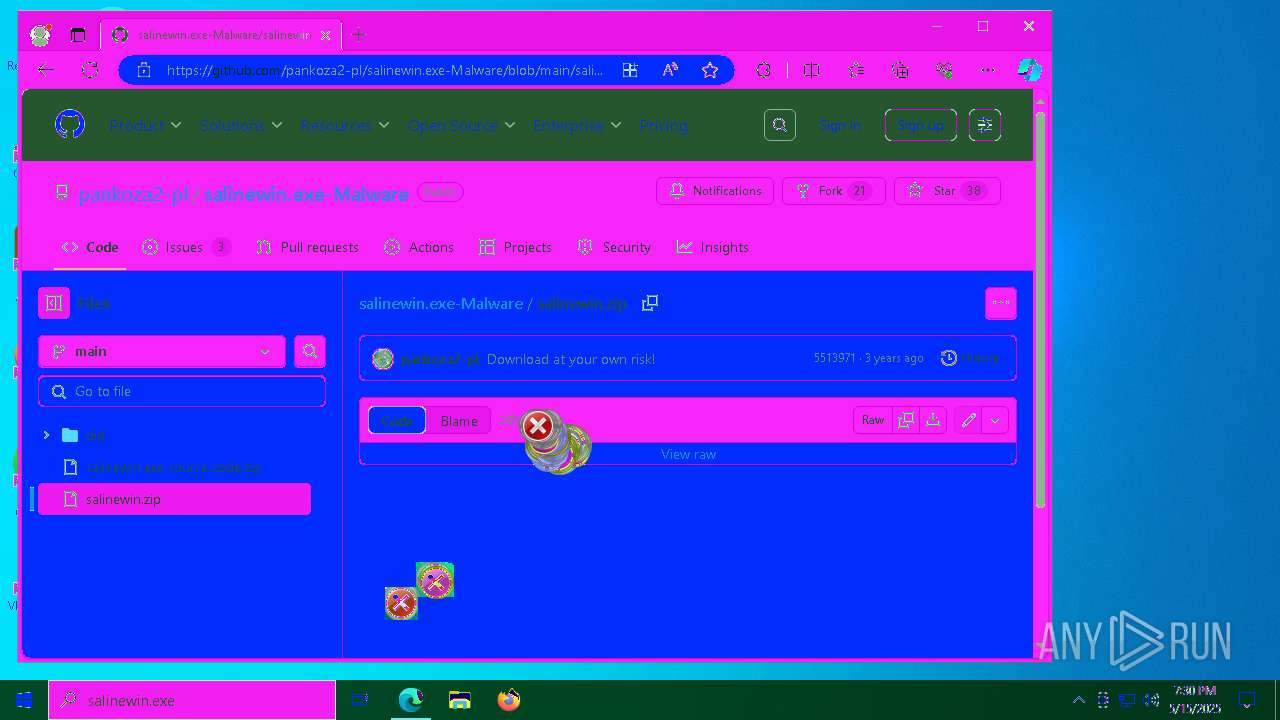1280x720 pixels.
Task: Expand the Resources menu
Action: (x=345, y=125)
